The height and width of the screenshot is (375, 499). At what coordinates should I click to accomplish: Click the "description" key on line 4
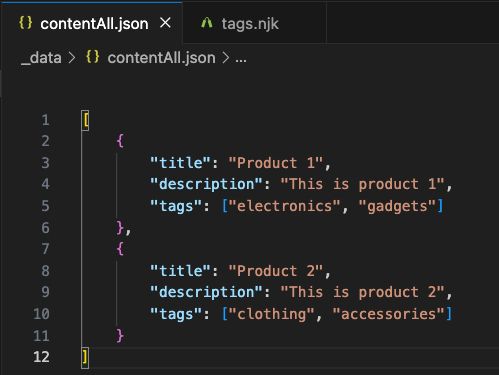point(206,184)
